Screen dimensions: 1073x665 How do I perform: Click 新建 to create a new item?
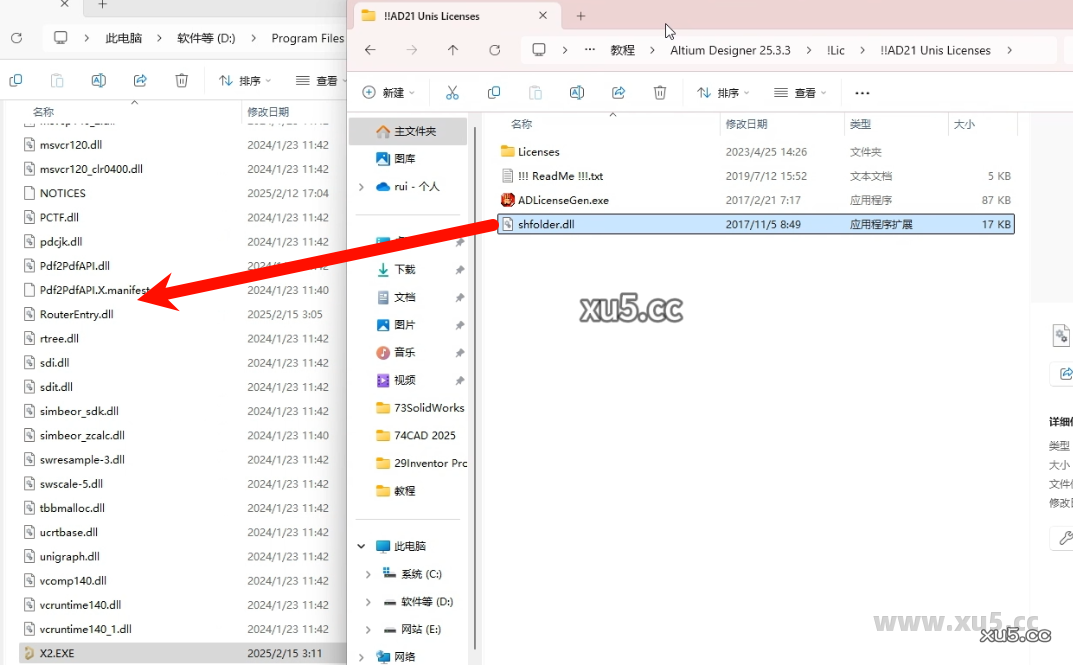[389, 92]
